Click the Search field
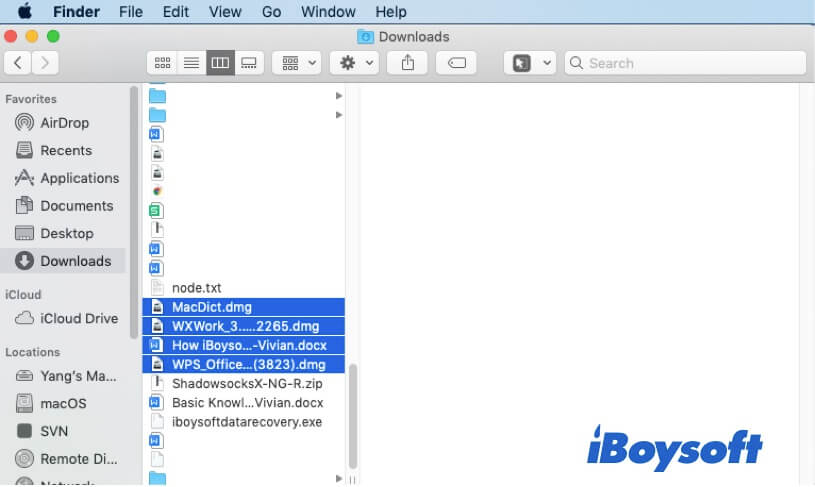 coord(686,62)
